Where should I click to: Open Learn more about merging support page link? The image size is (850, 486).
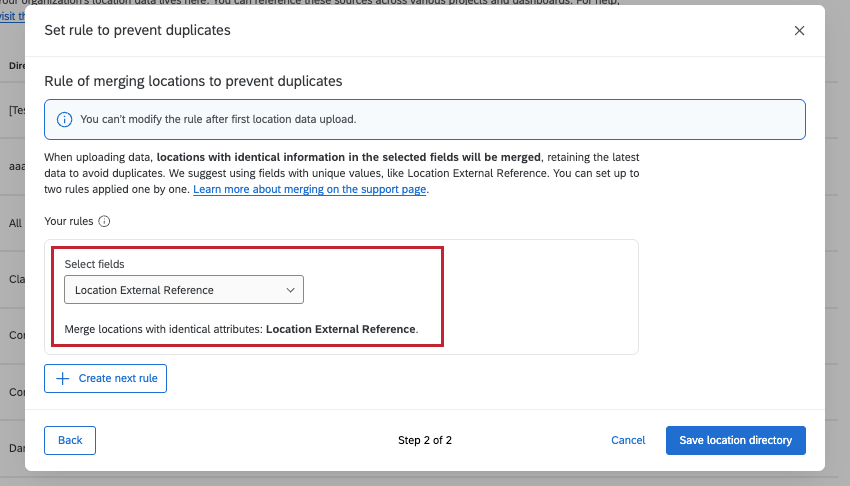point(310,189)
